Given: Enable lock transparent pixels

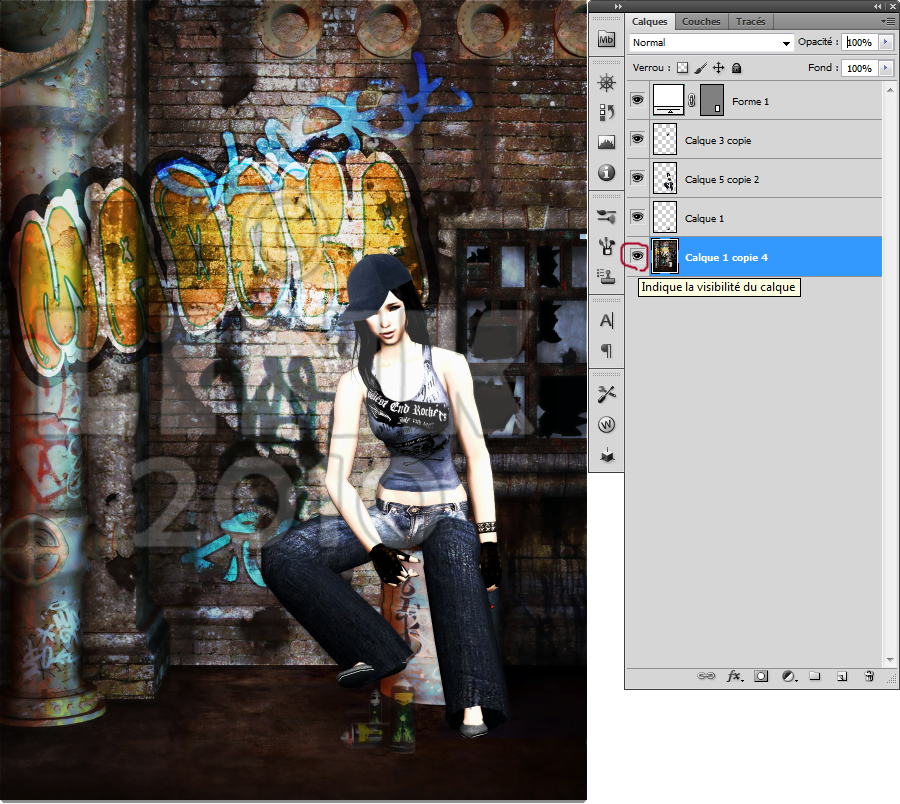Looking at the screenshot, I should click(683, 68).
